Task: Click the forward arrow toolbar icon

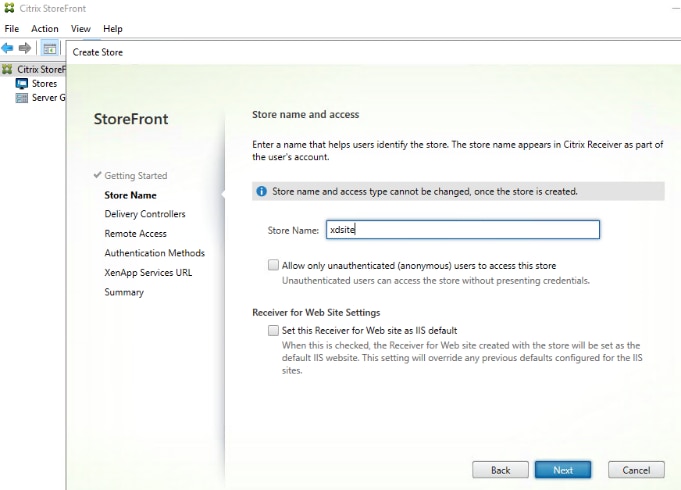Action: 25,48
